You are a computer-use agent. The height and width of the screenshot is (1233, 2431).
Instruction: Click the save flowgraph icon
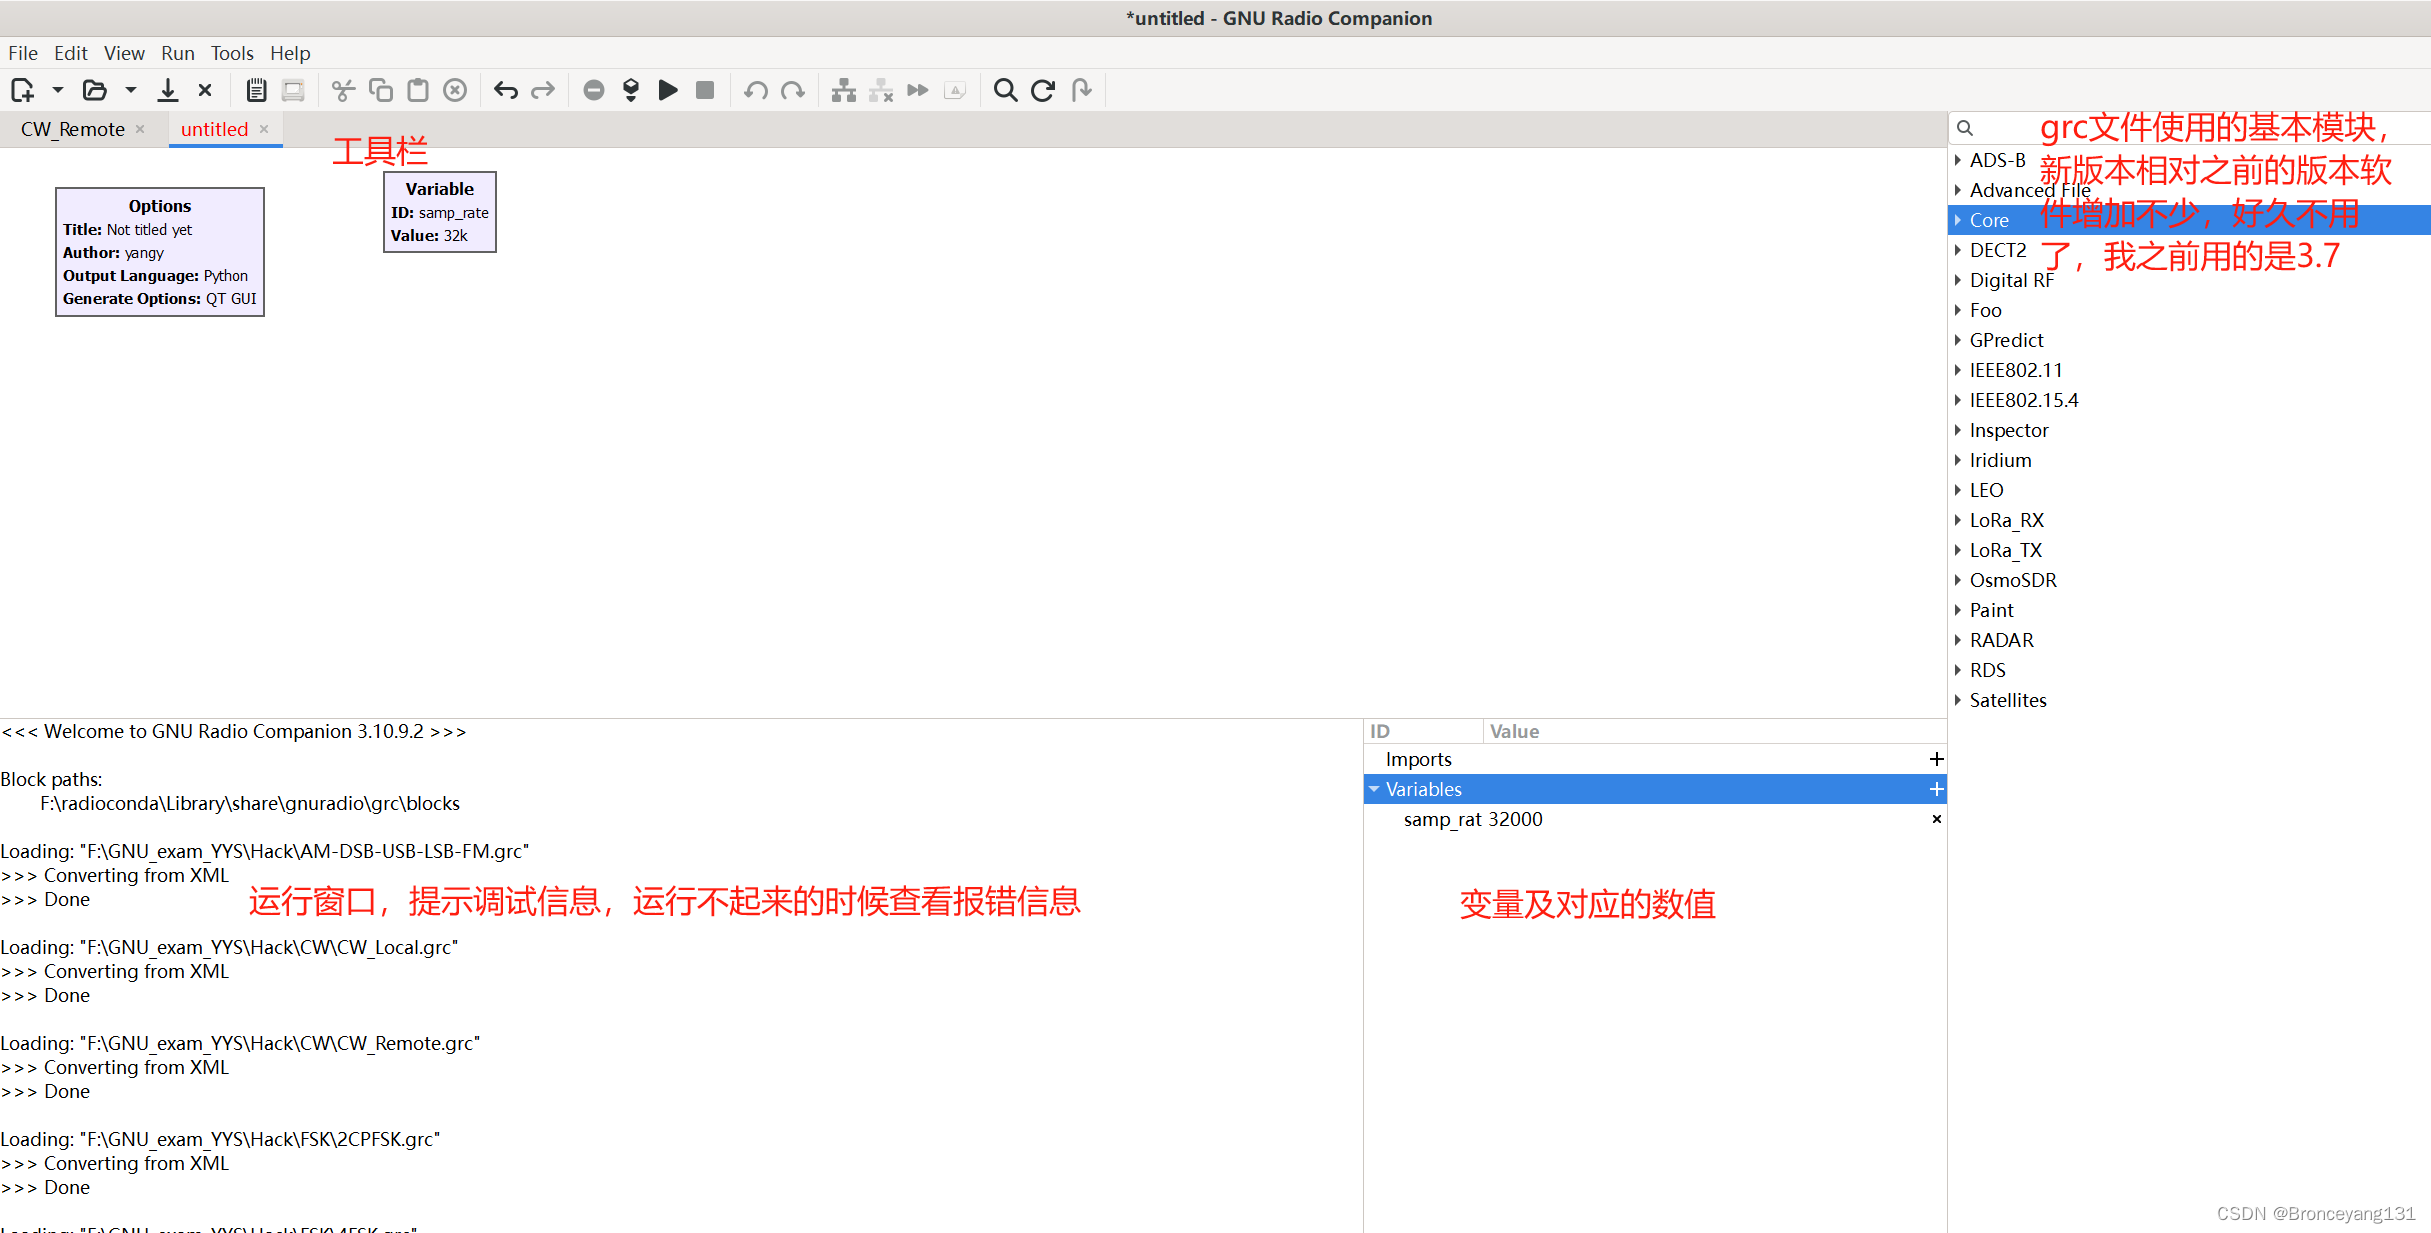coord(168,90)
